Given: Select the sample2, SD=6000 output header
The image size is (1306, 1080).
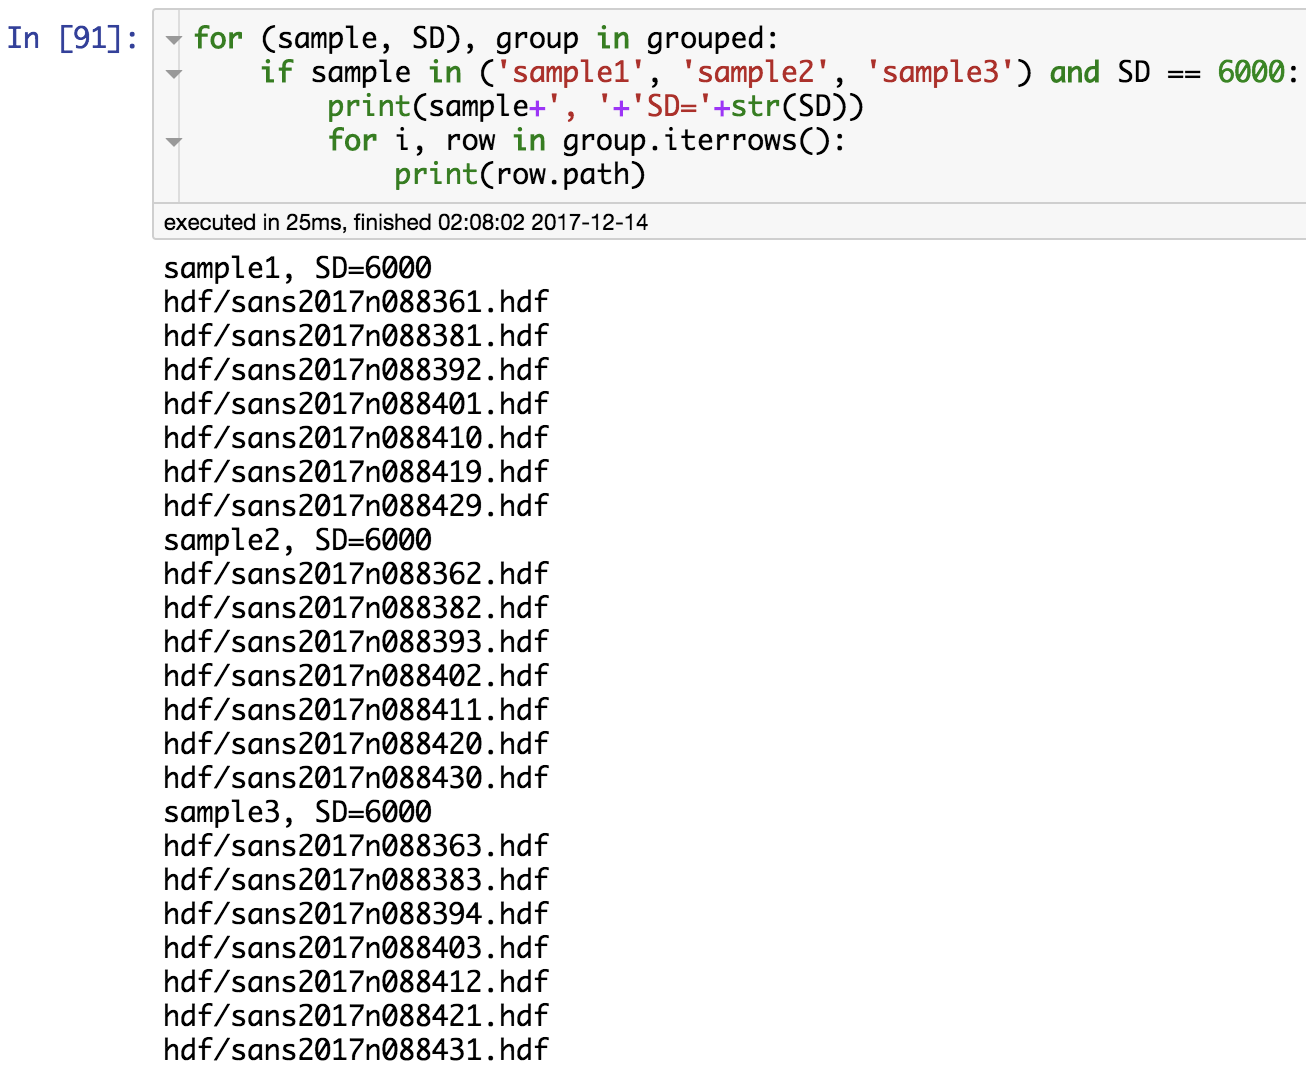Looking at the screenshot, I should click(x=297, y=540).
